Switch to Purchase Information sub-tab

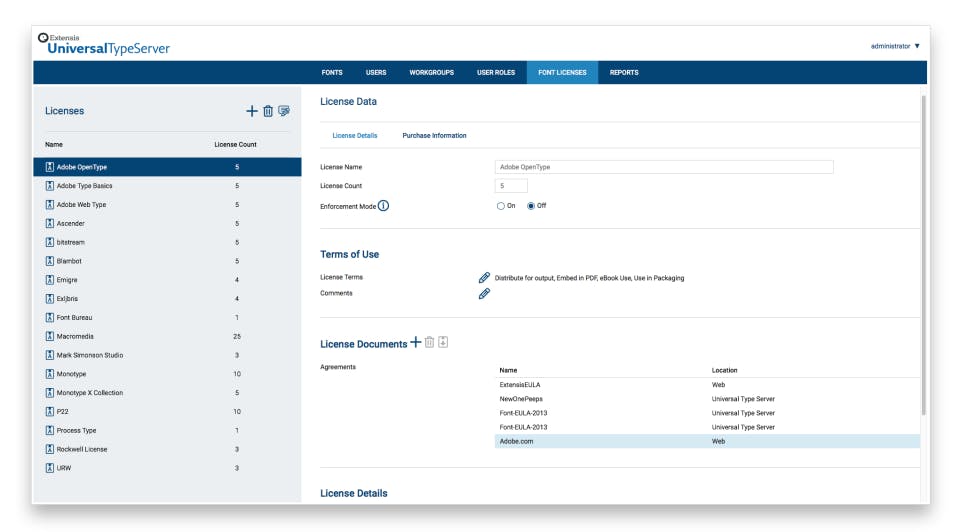(434, 135)
